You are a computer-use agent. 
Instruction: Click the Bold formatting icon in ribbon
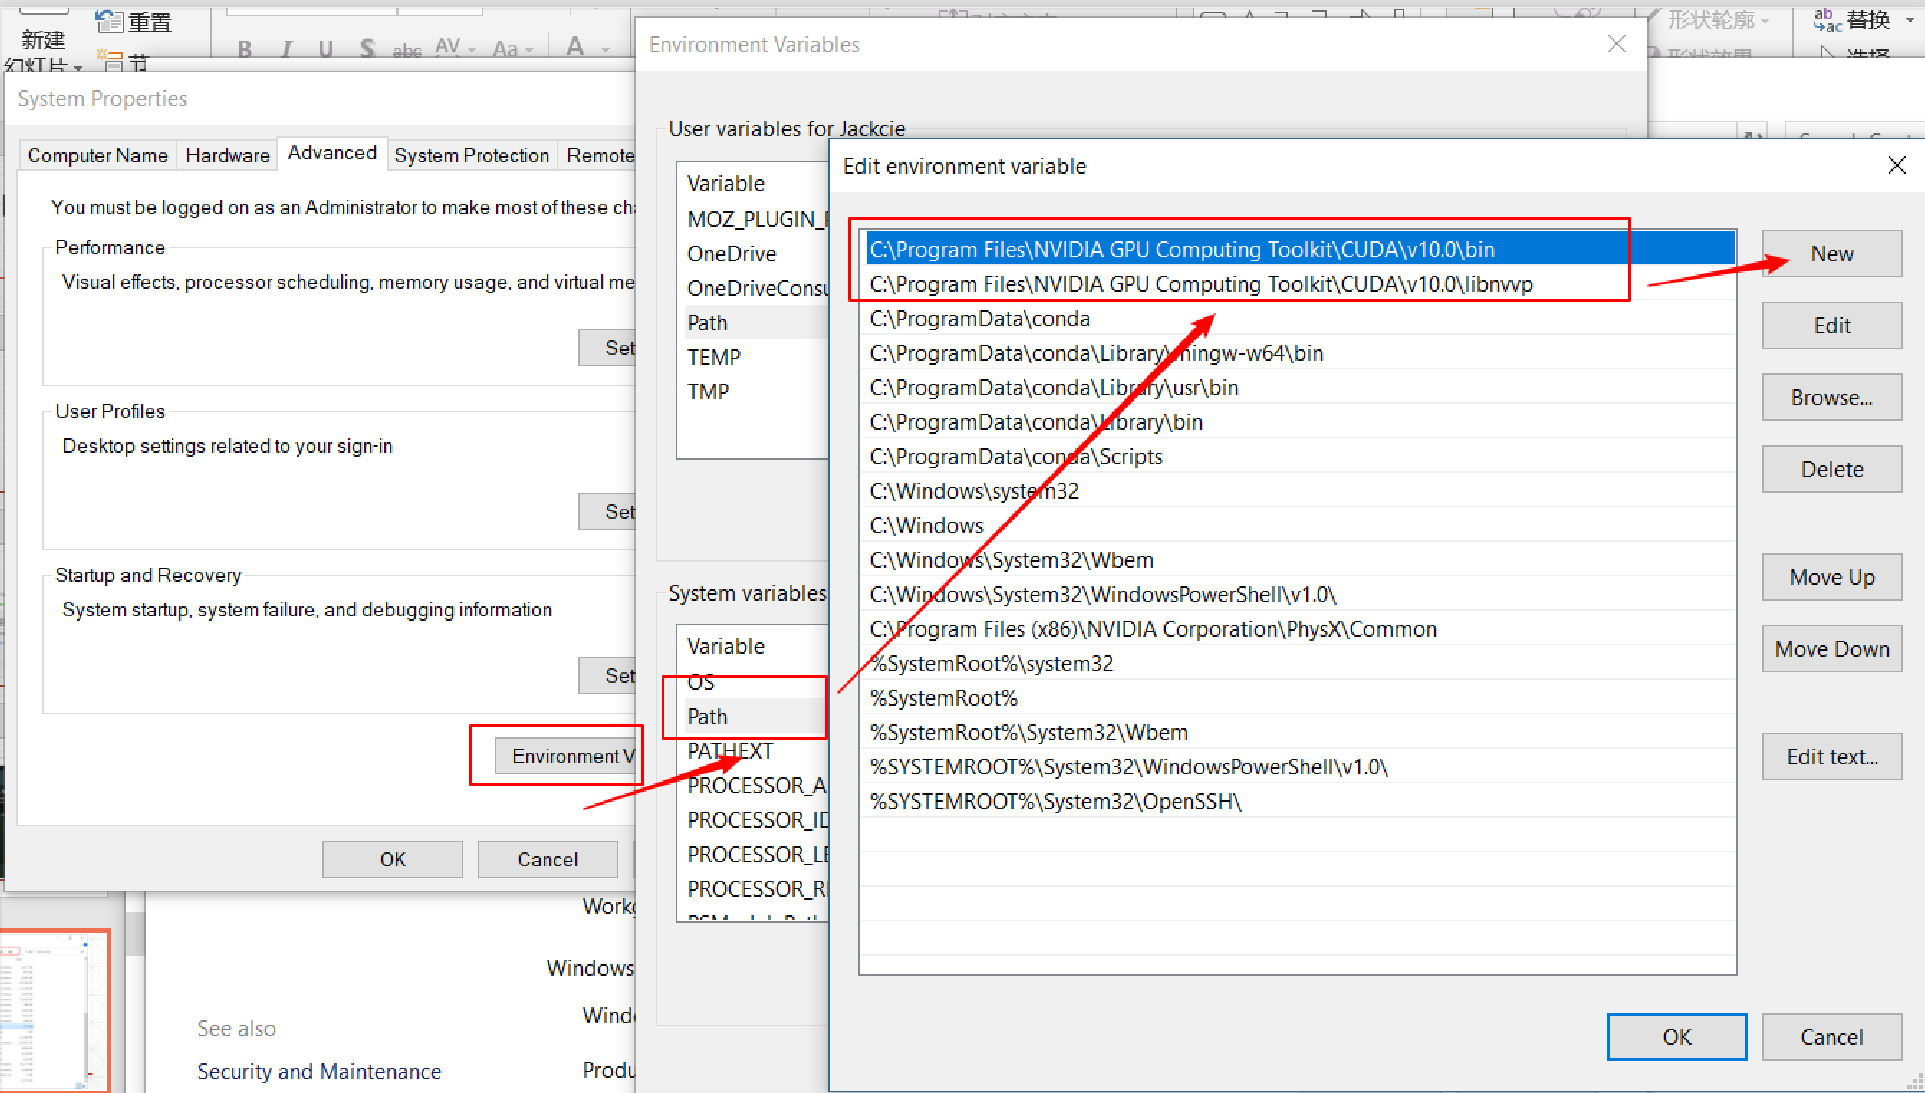tap(245, 48)
